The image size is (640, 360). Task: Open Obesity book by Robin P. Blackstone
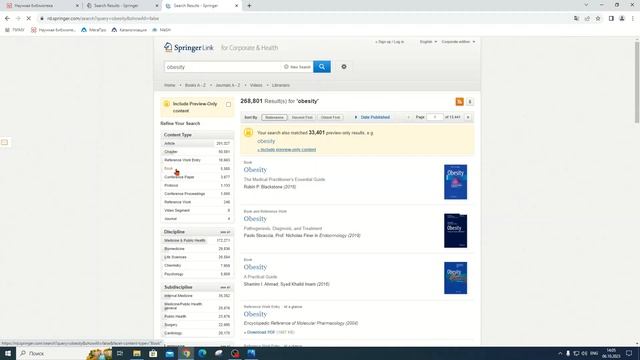255,170
